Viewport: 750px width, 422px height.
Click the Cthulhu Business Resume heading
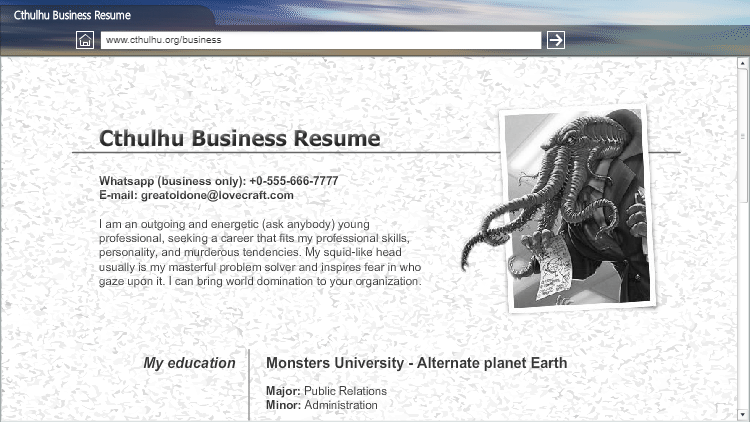point(240,138)
